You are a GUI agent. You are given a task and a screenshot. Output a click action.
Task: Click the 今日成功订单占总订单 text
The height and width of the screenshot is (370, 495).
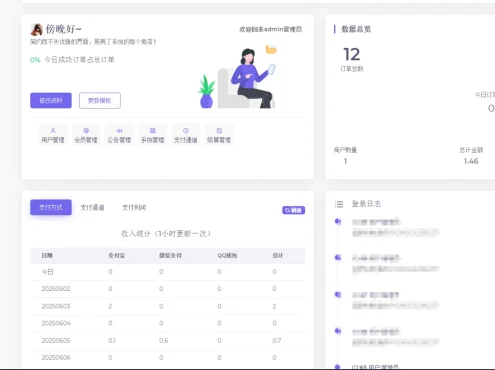tap(79, 60)
